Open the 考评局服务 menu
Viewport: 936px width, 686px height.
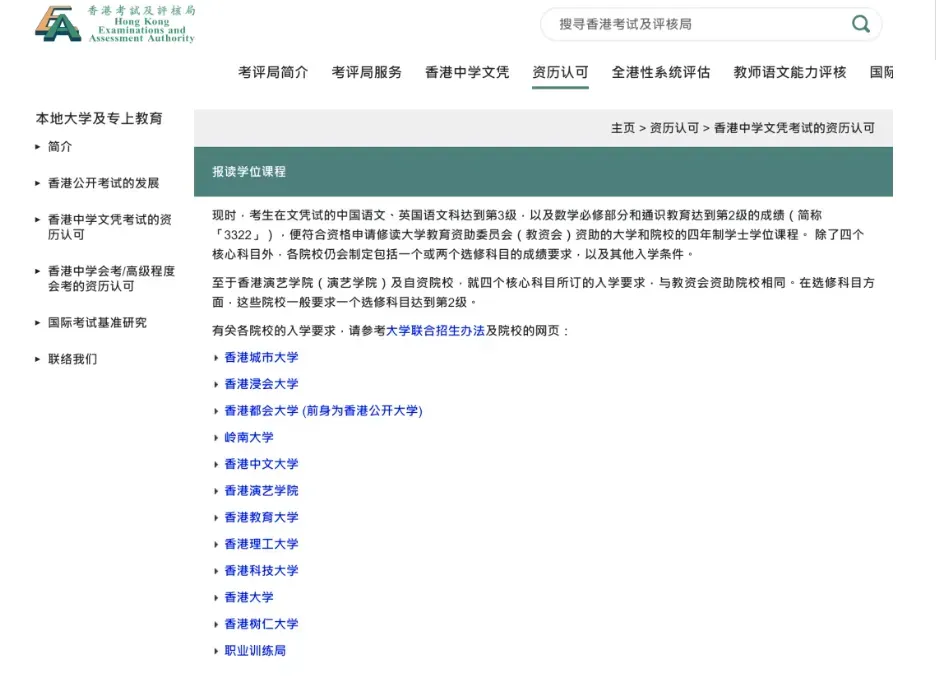(367, 72)
